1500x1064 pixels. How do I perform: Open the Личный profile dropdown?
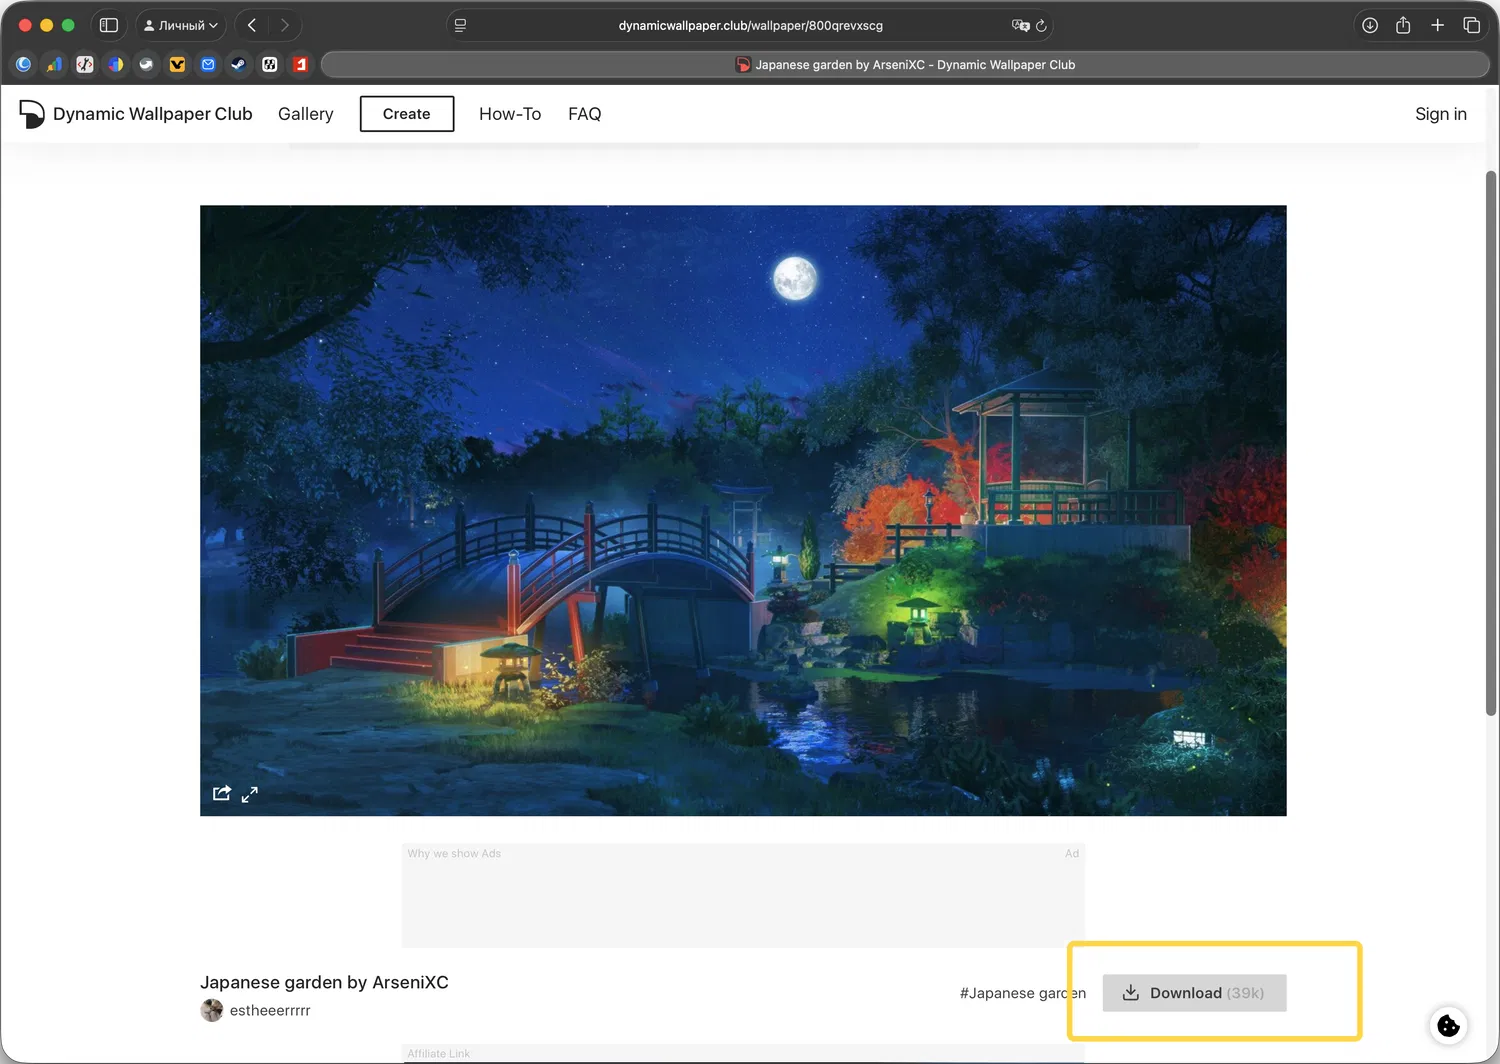tap(181, 25)
